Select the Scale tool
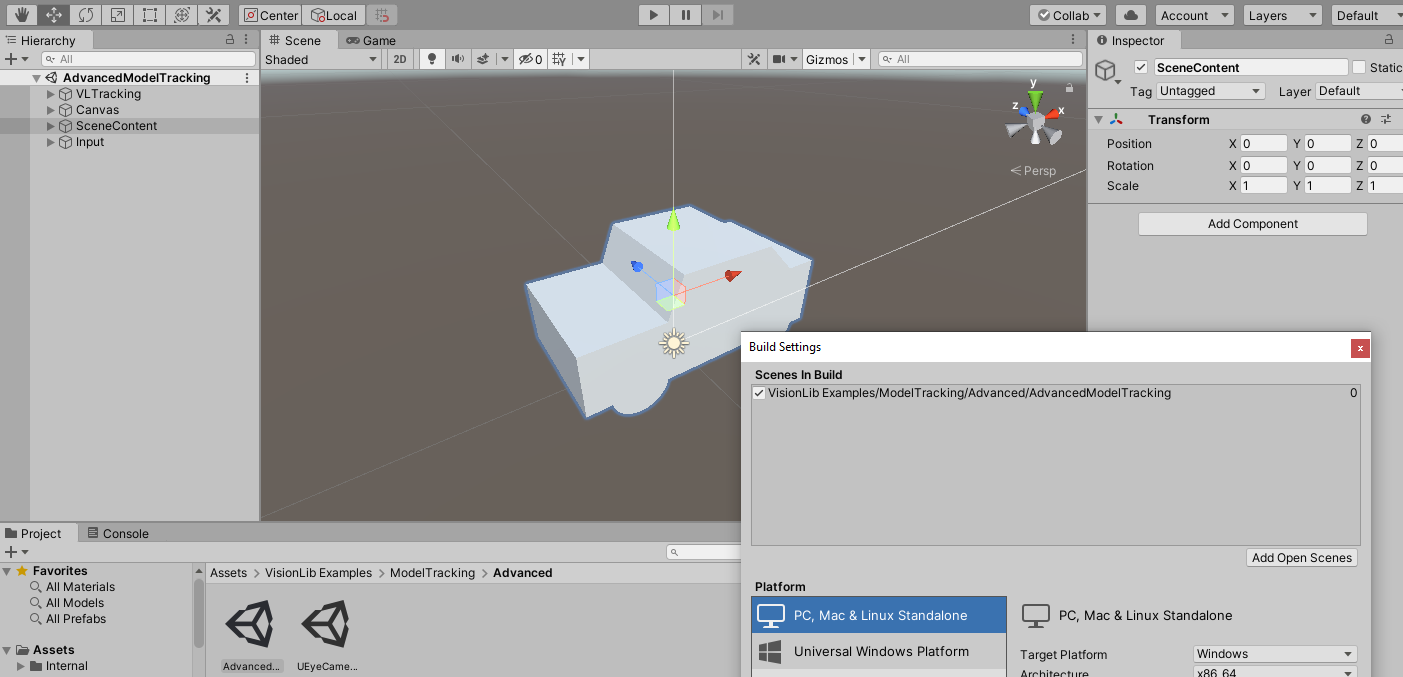 click(x=117, y=15)
